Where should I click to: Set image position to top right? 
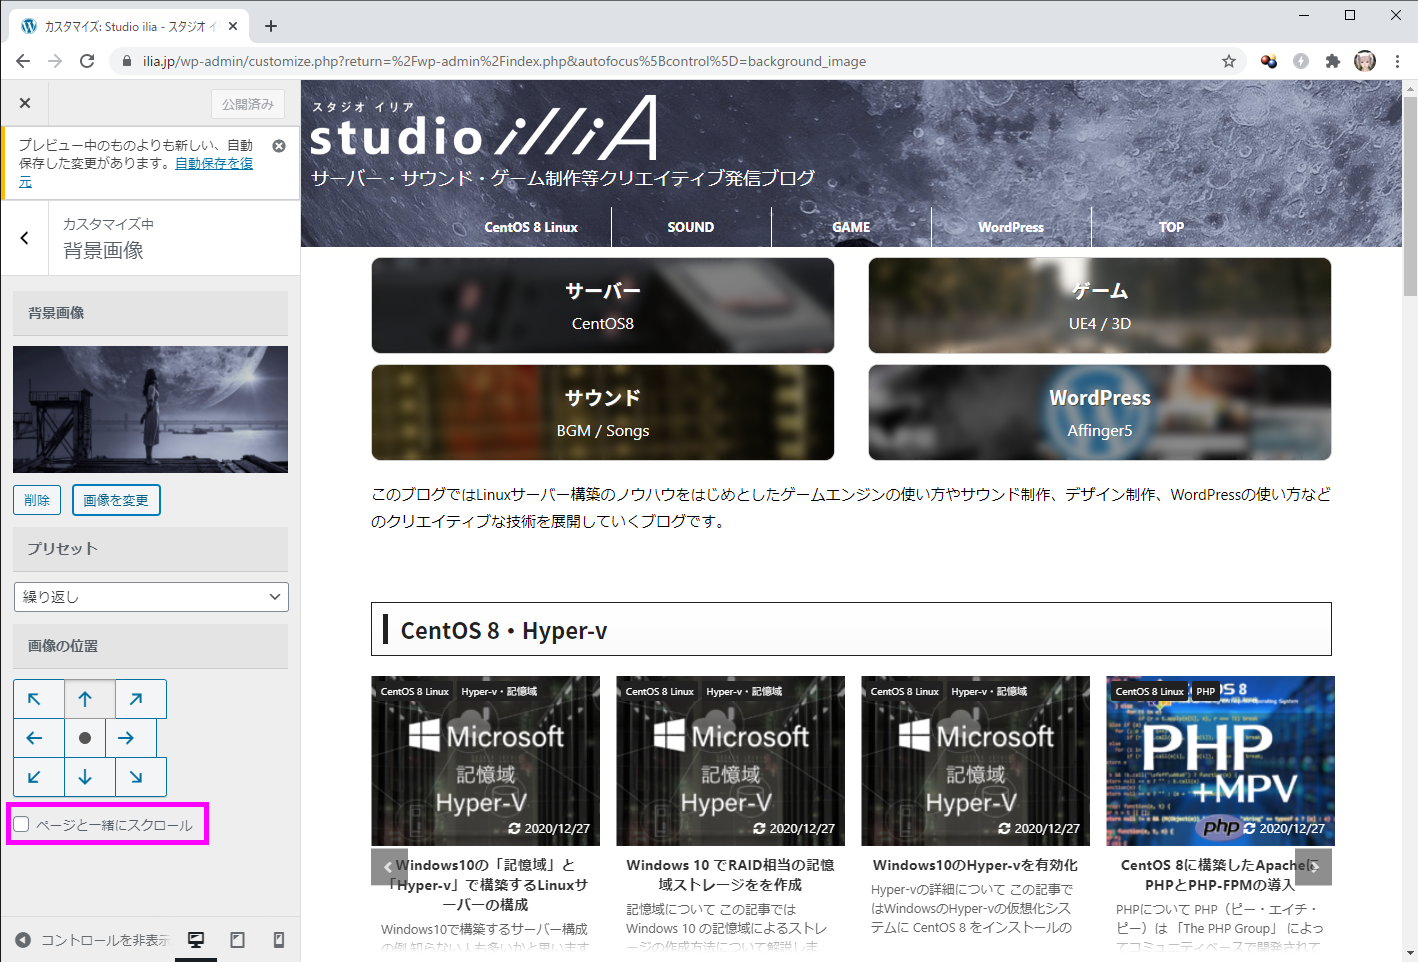click(x=141, y=699)
